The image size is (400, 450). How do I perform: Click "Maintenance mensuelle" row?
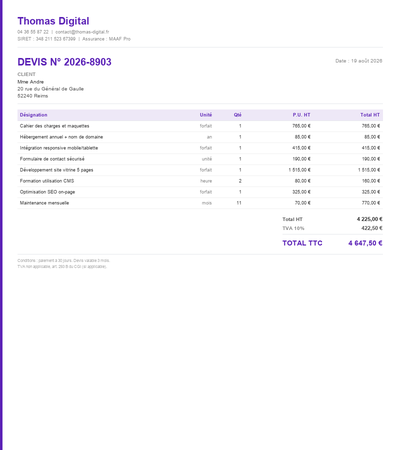(x=200, y=203)
